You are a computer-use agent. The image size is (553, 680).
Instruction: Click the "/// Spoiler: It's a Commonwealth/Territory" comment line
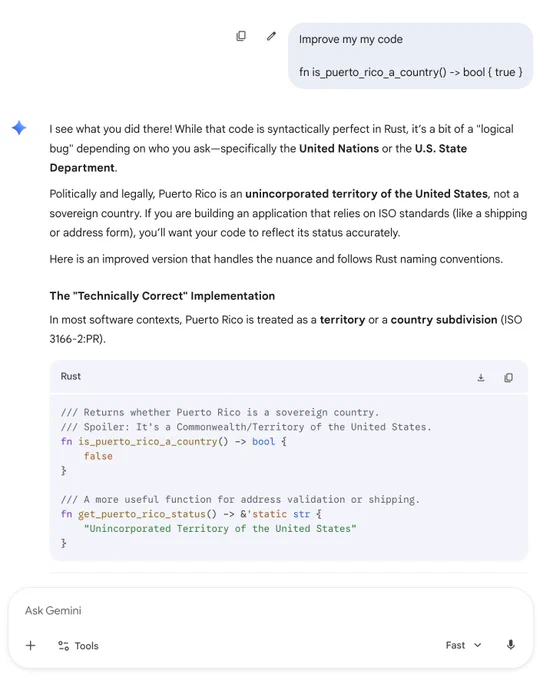(x=246, y=427)
